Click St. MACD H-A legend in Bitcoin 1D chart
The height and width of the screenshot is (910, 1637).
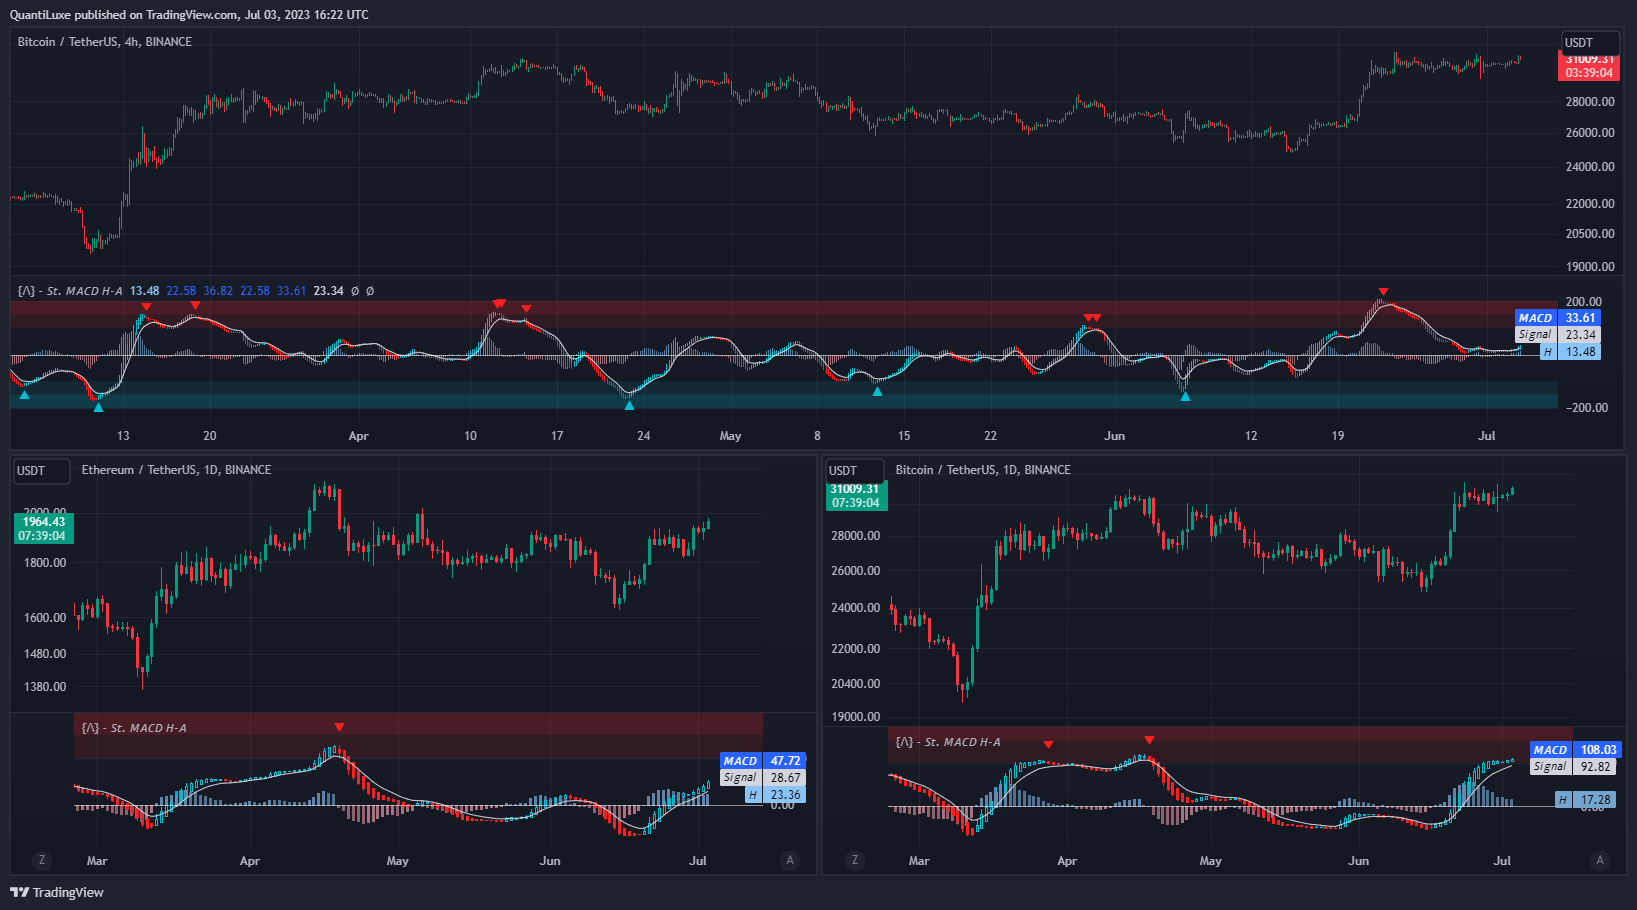(948, 742)
